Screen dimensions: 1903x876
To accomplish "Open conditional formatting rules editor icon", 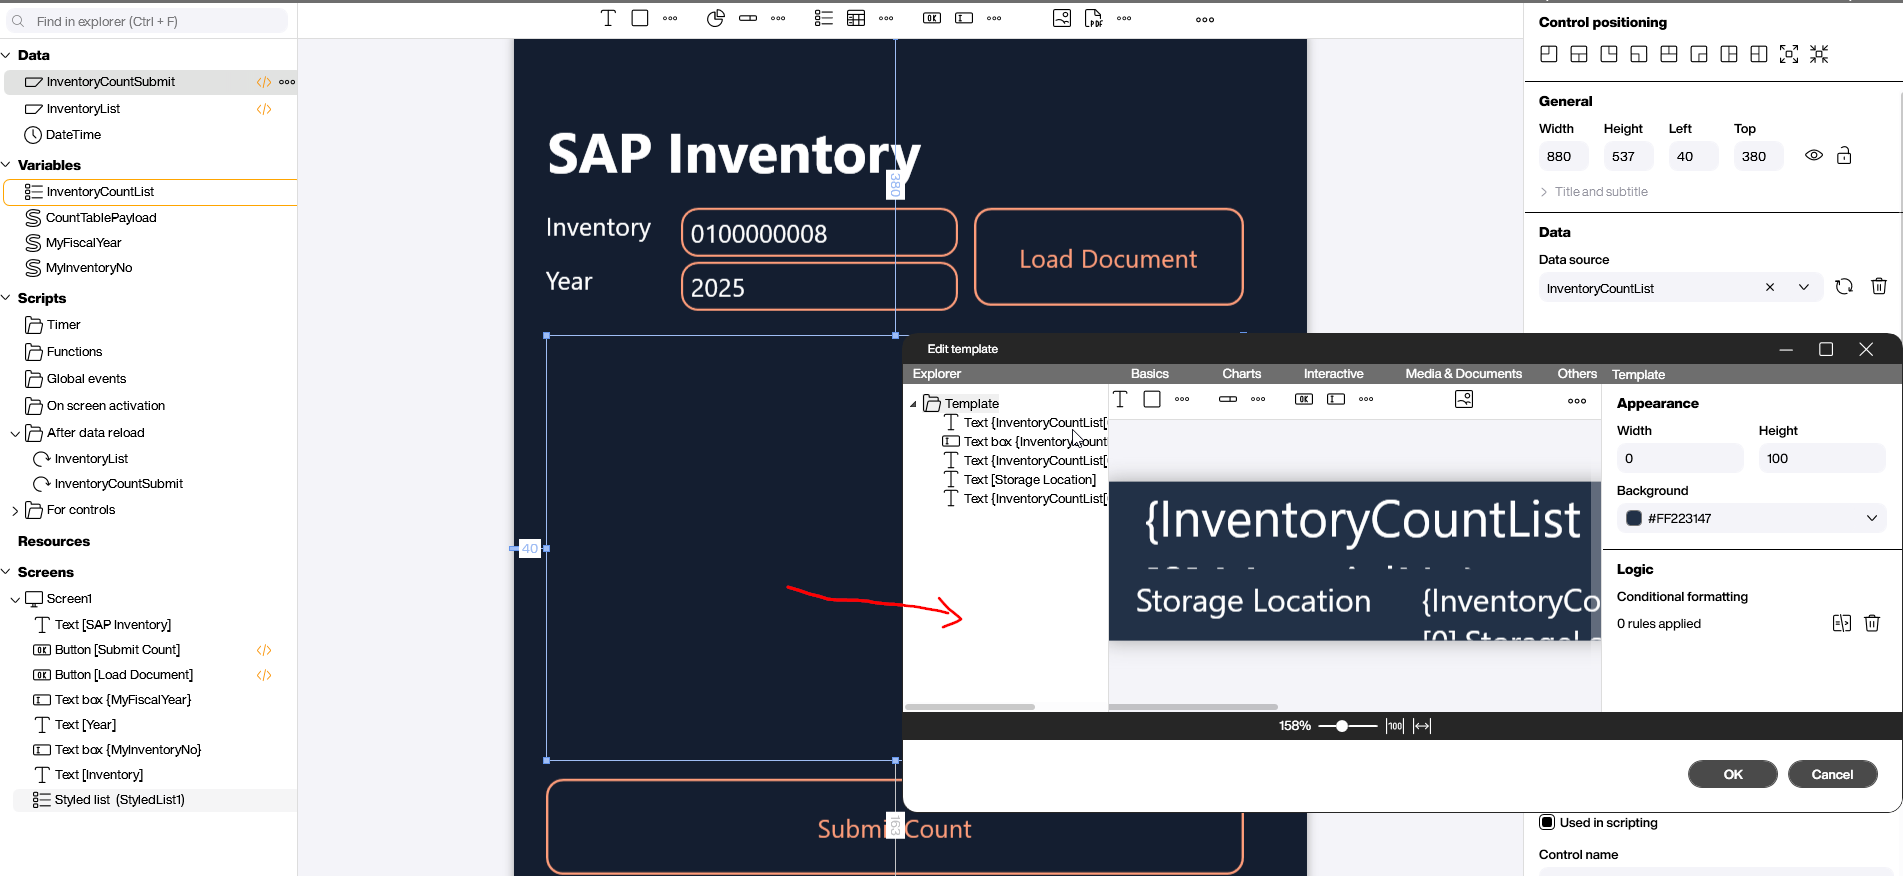I will point(1841,623).
